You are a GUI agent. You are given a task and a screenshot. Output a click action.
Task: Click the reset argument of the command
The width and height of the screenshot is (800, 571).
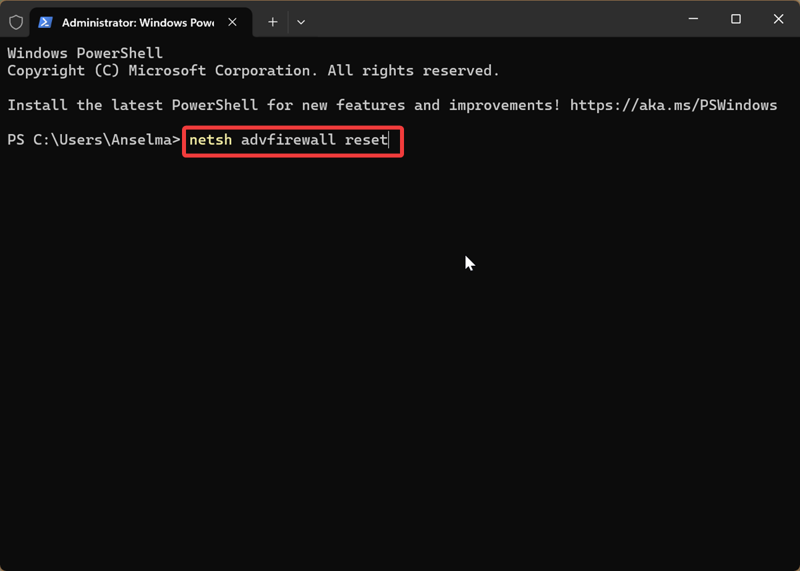pos(365,140)
